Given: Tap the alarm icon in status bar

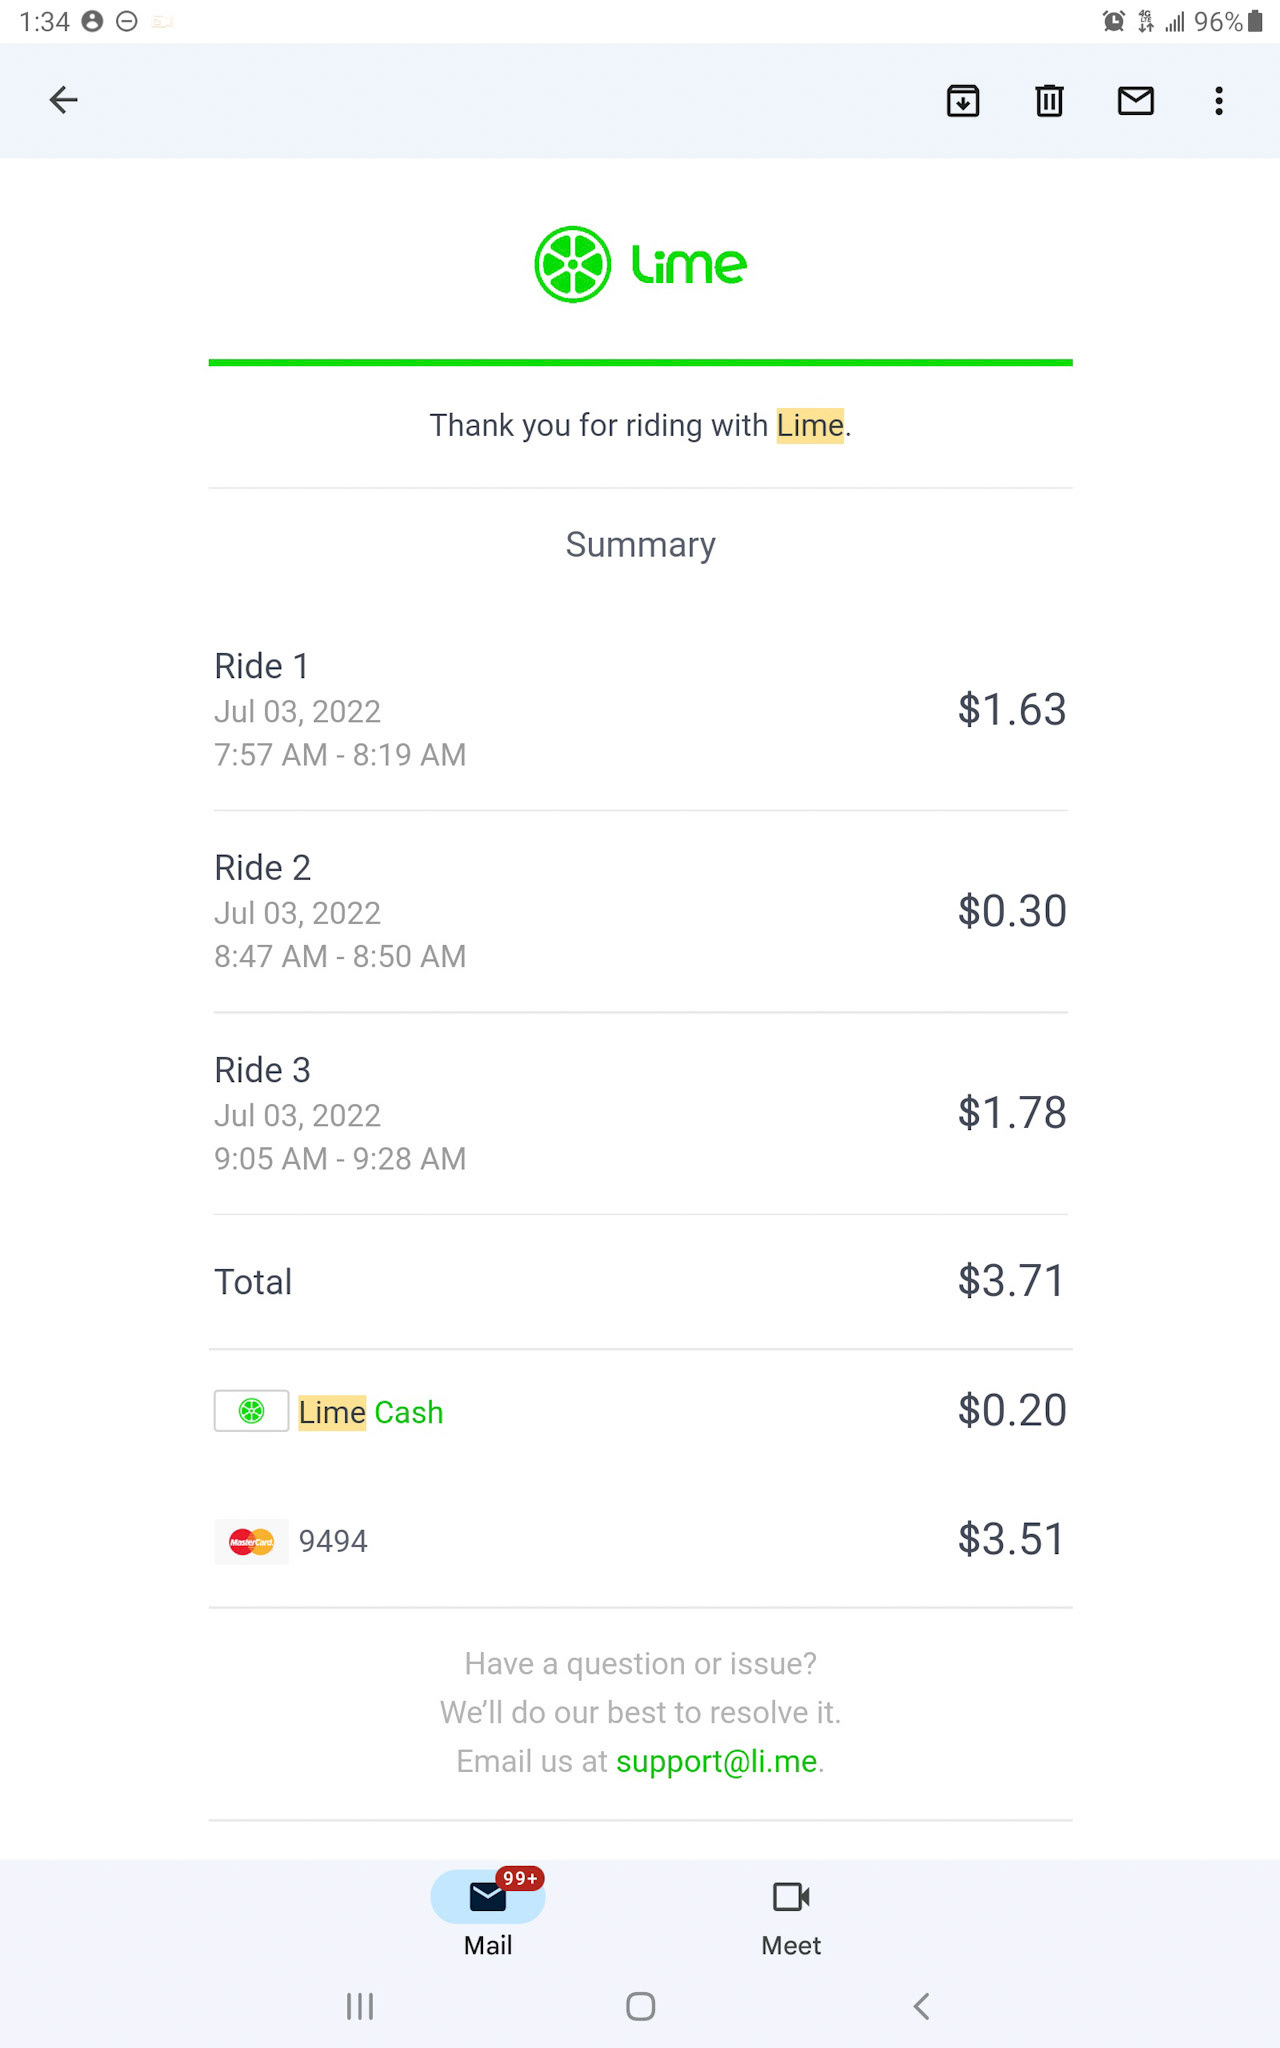Looking at the screenshot, I should [1113, 22].
